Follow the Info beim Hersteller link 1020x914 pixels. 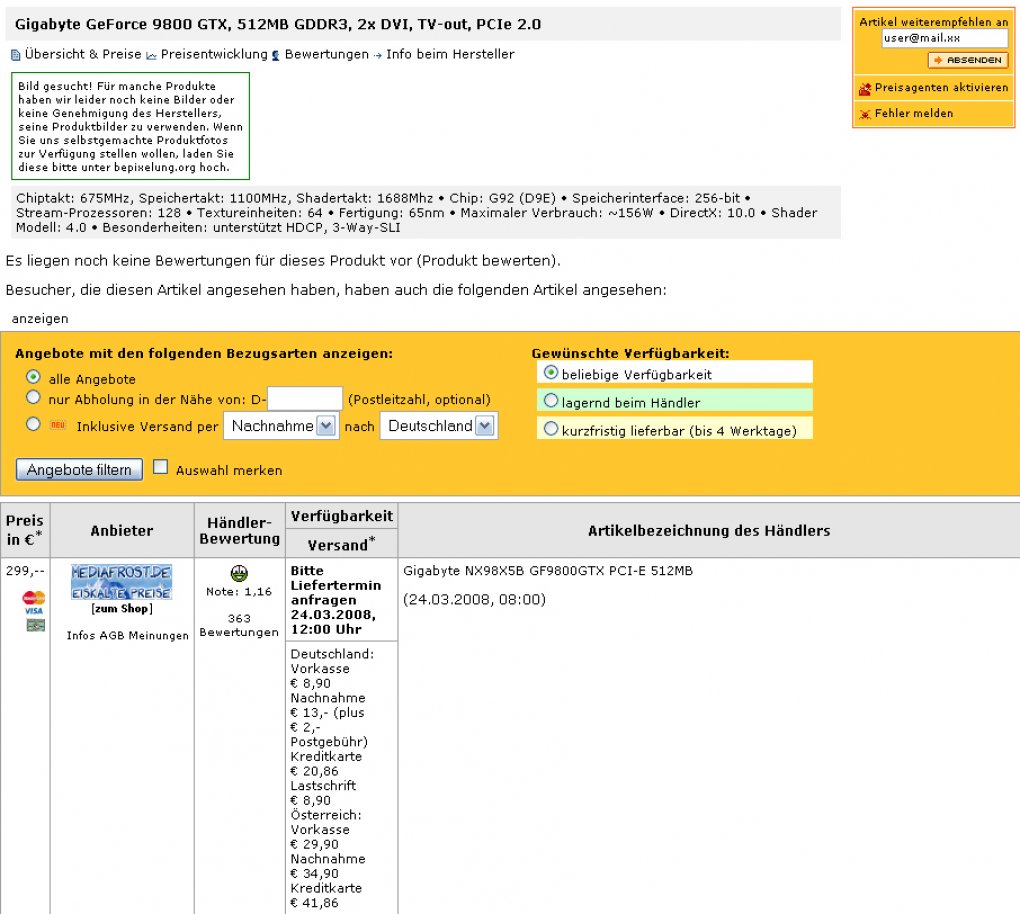(x=450, y=54)
